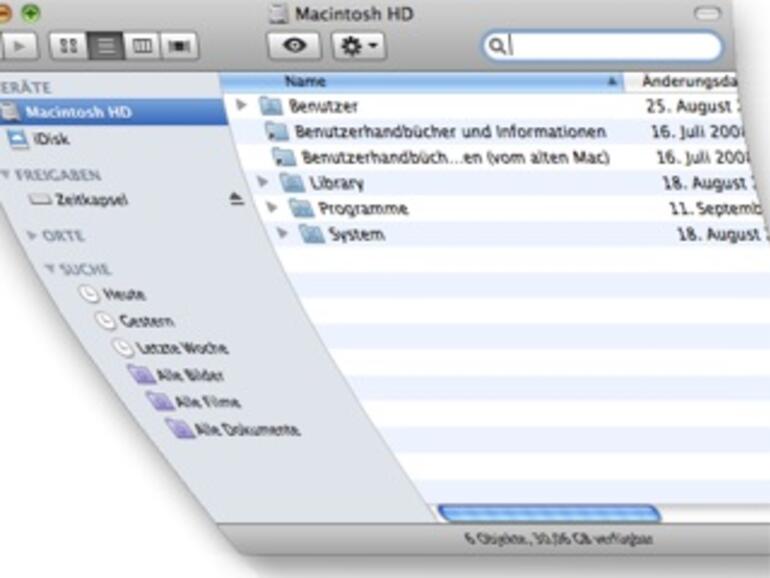Switch to Cover Flow view
The image size is (770, 578).
tap(179, 46)
